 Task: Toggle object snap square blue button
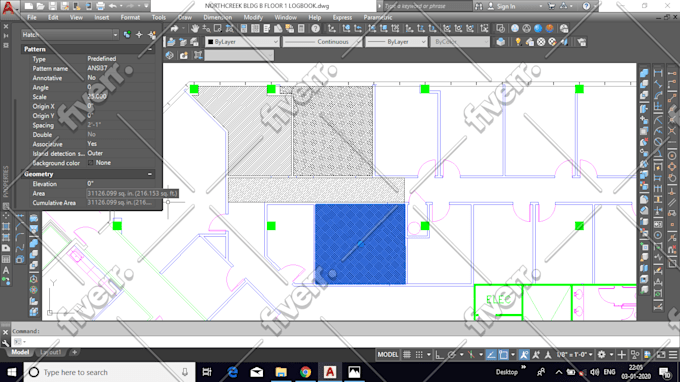(503, 355)
